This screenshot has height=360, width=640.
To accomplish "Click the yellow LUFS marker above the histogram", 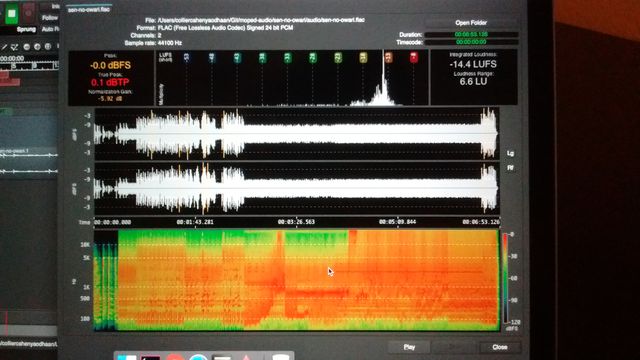I will (x=363, y=58).
